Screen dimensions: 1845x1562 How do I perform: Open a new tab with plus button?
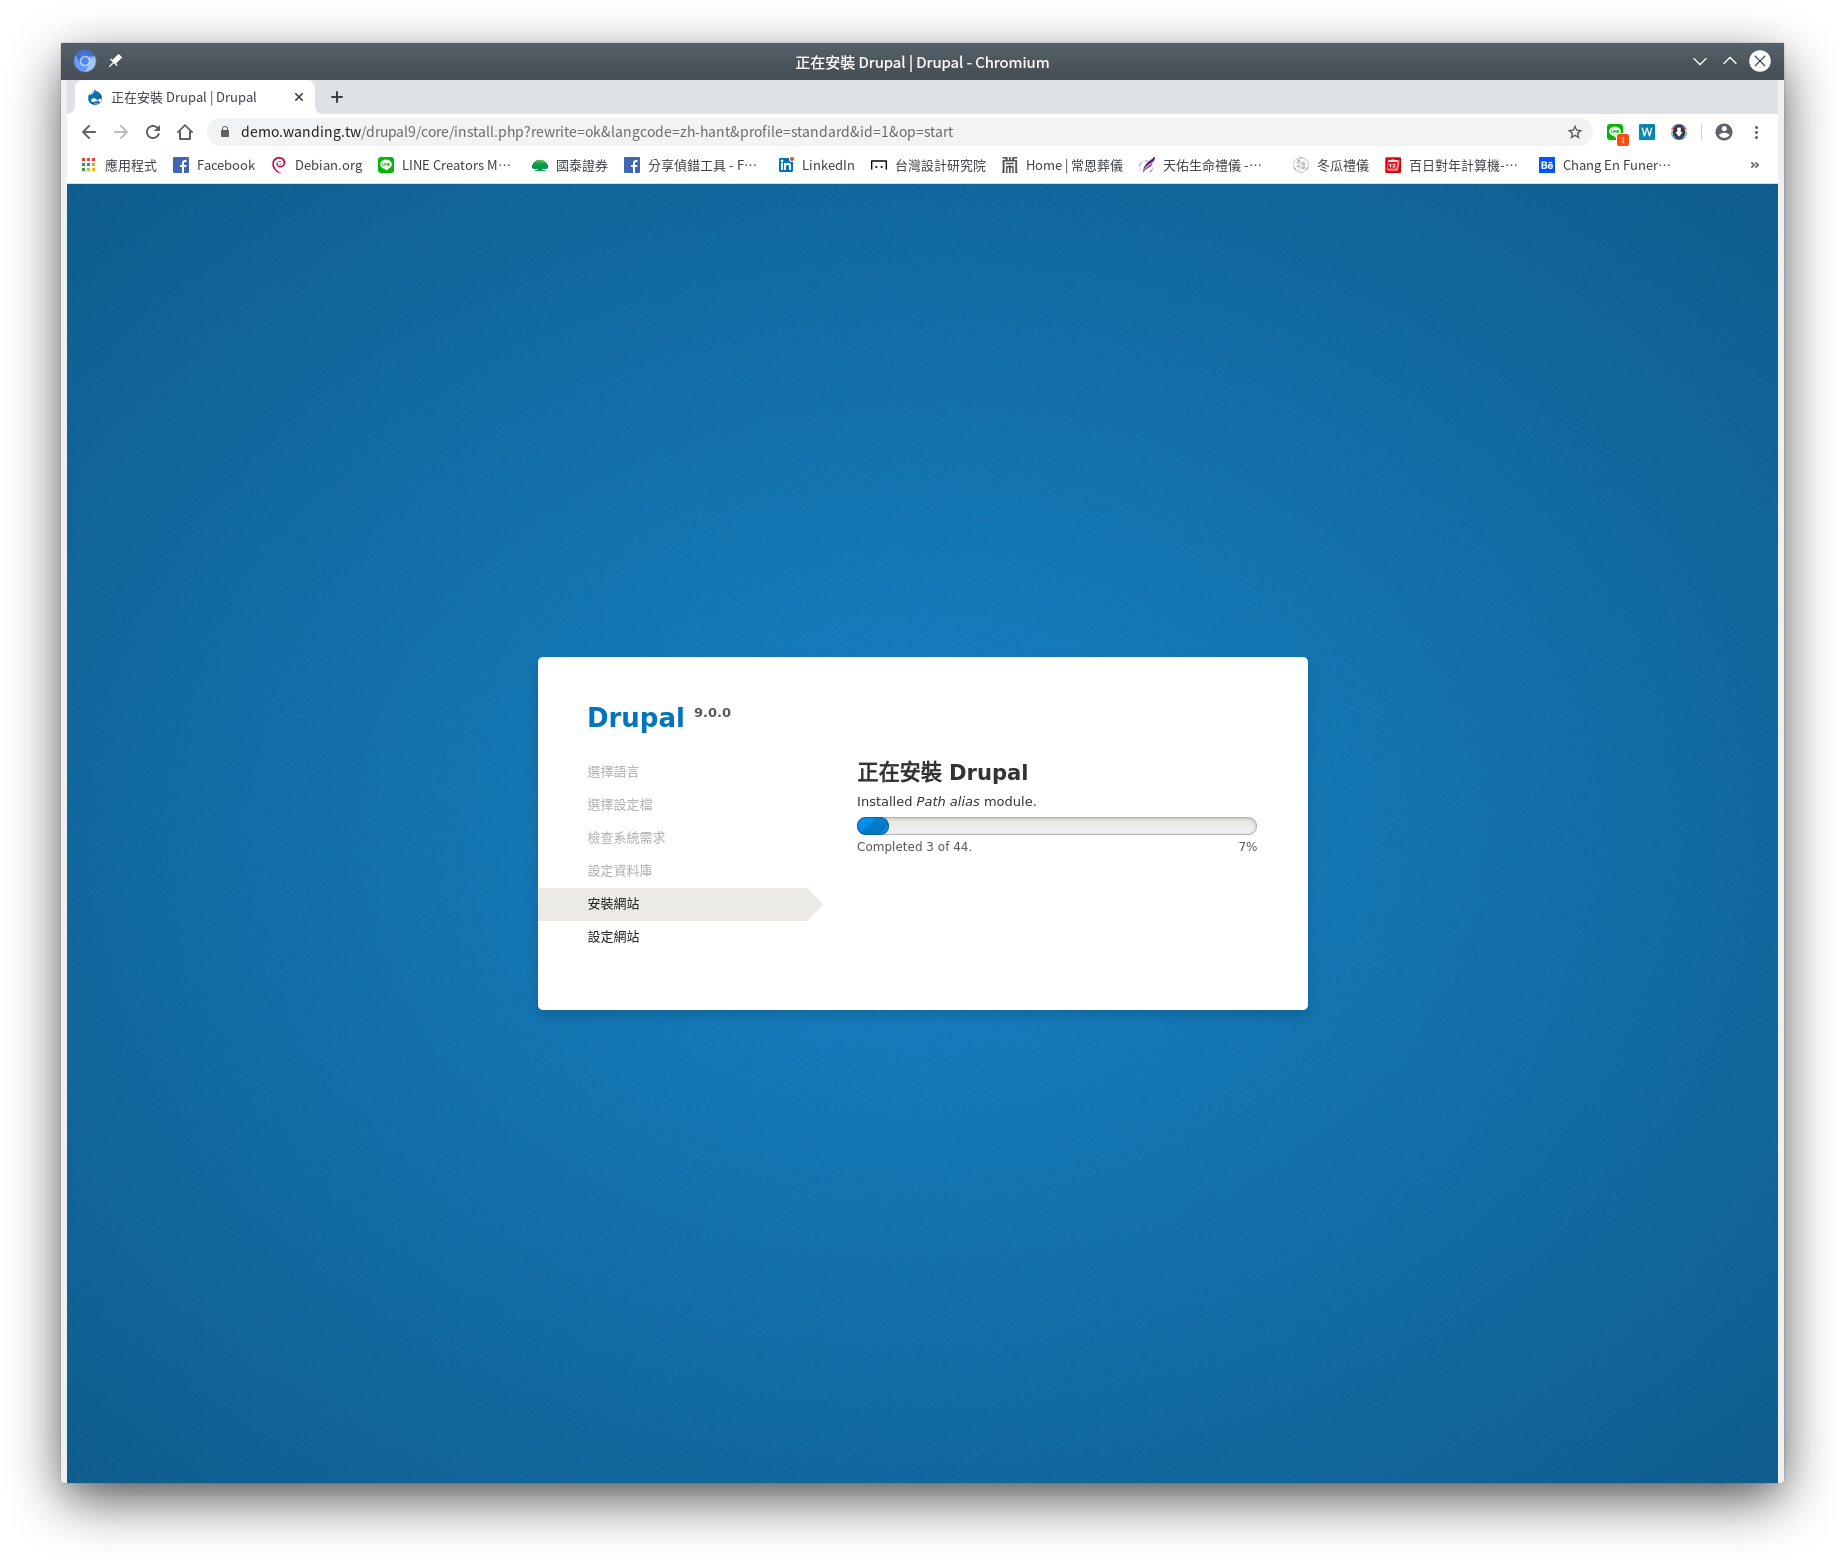click(x=337, y=97)
